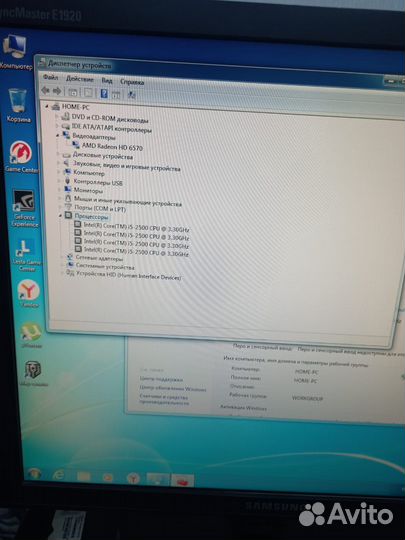
Task: Open Yandex browser from the taskbar
Action: coord(133,478)
